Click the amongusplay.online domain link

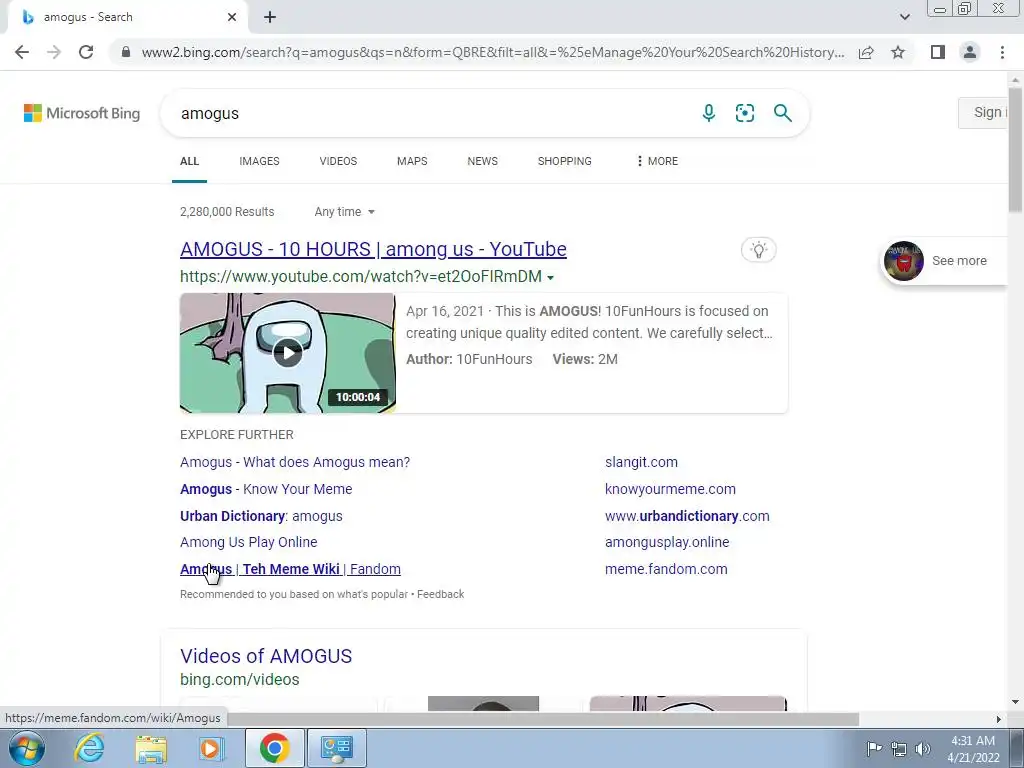pyautogui.click(x=667, y=542)
